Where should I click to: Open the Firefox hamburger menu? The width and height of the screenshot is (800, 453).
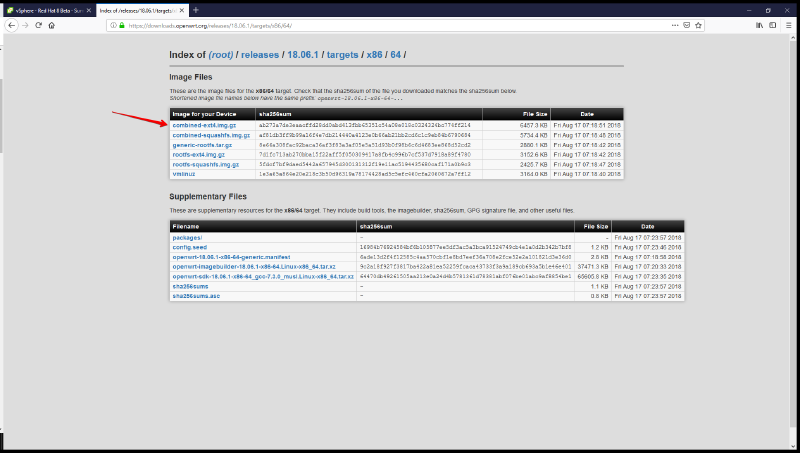tap(790, 24)
